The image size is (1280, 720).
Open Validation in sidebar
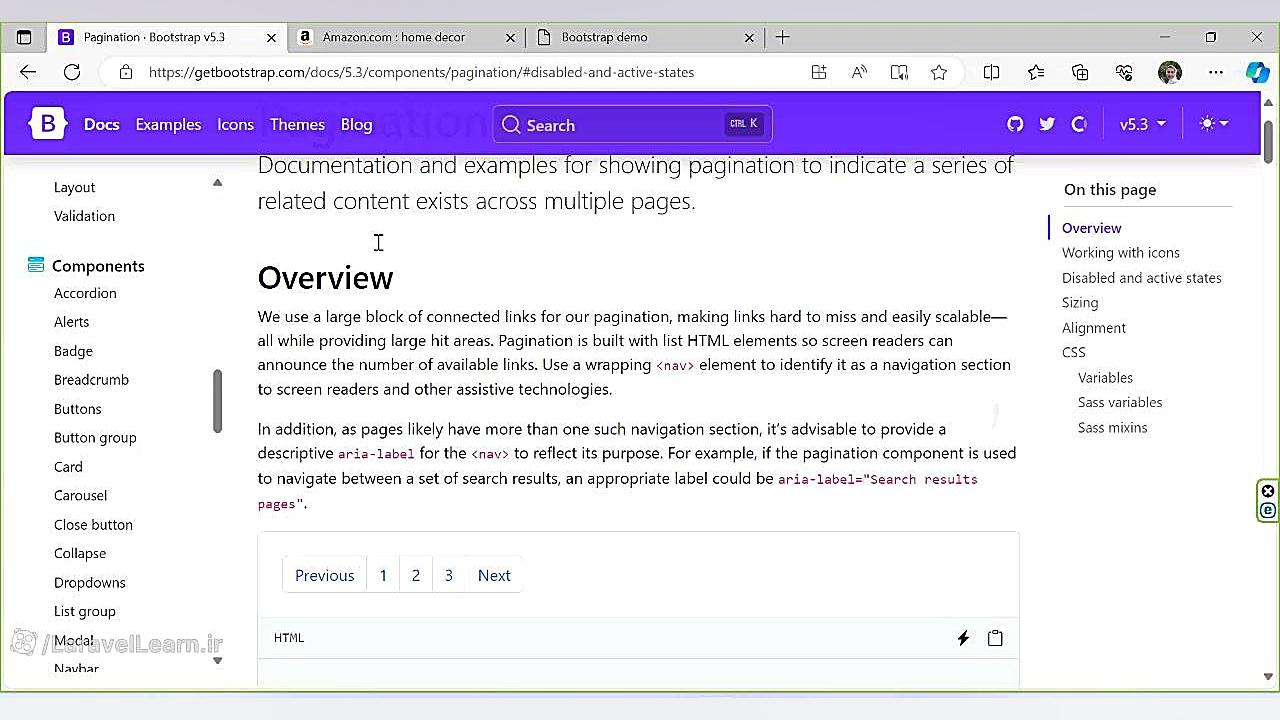[x=84, y=216]
